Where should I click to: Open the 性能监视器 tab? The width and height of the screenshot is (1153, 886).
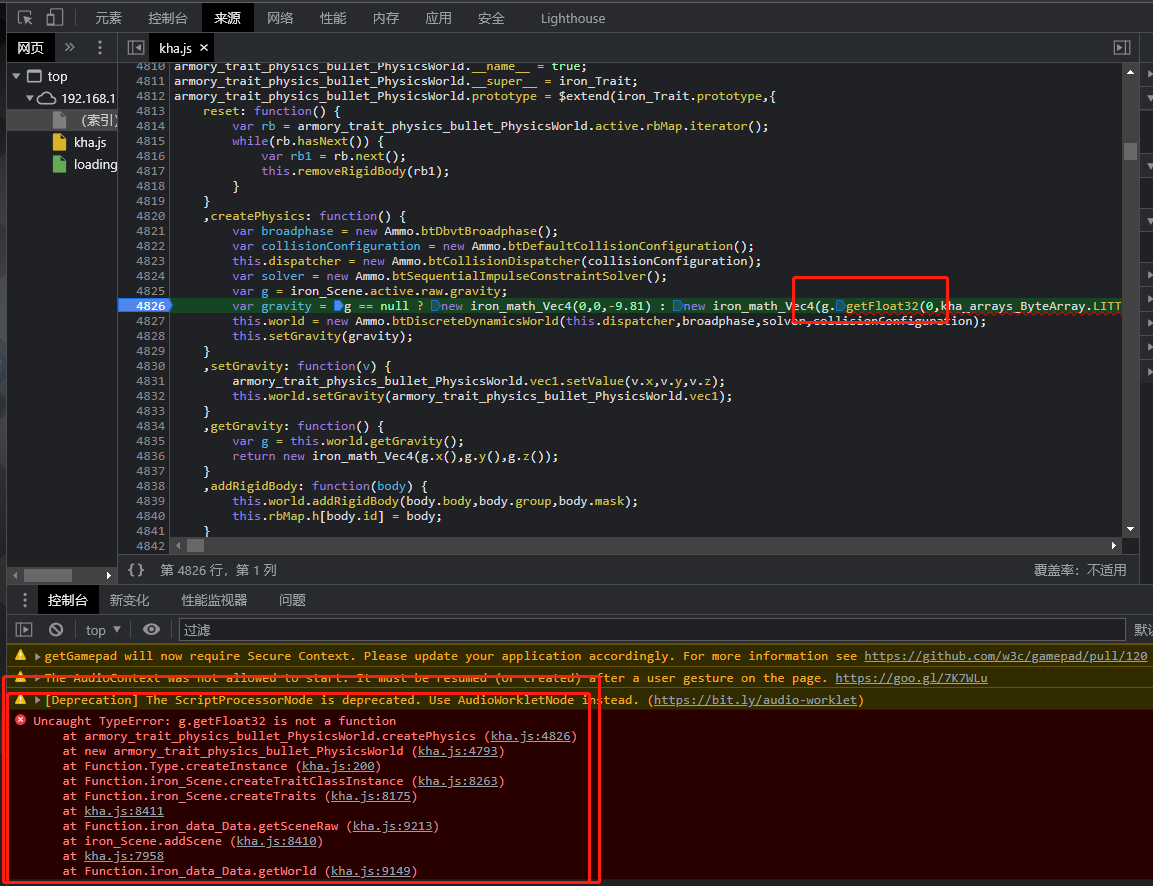[x=213, y=600]
